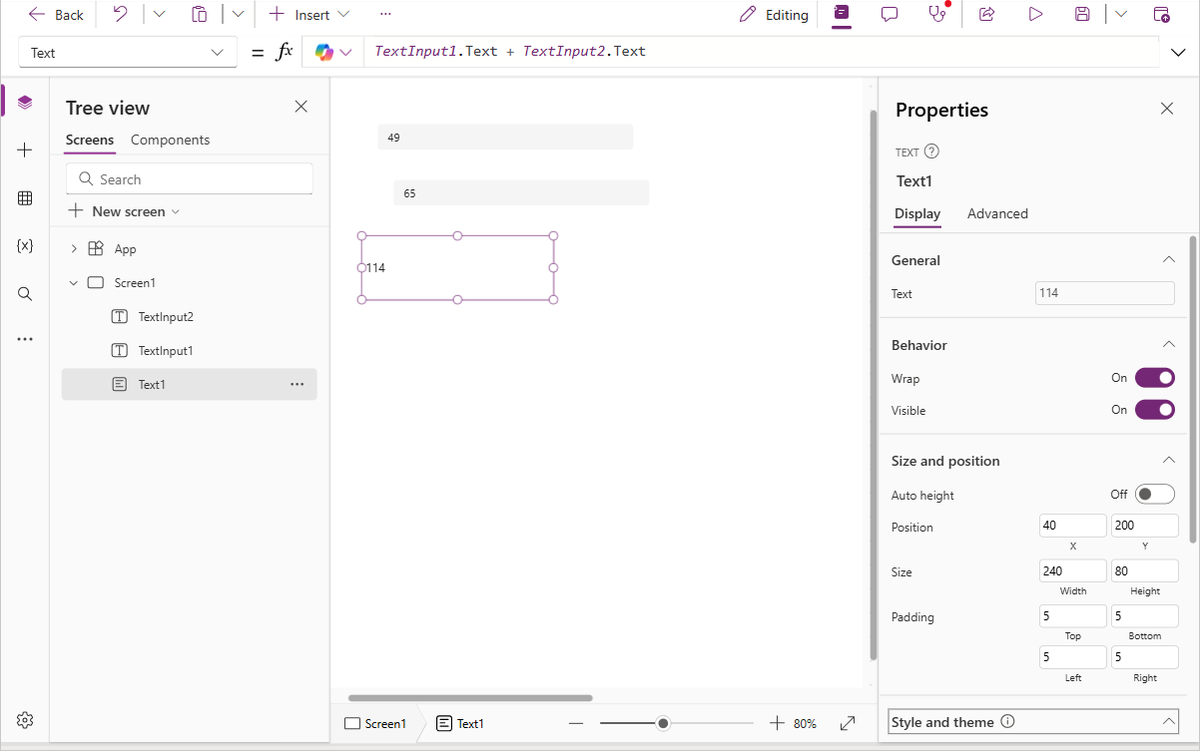Open the App checker stethoscope icon
The height and width of the screenshot is (751, 1200).
pyautogui.click(x=937, y=15)
